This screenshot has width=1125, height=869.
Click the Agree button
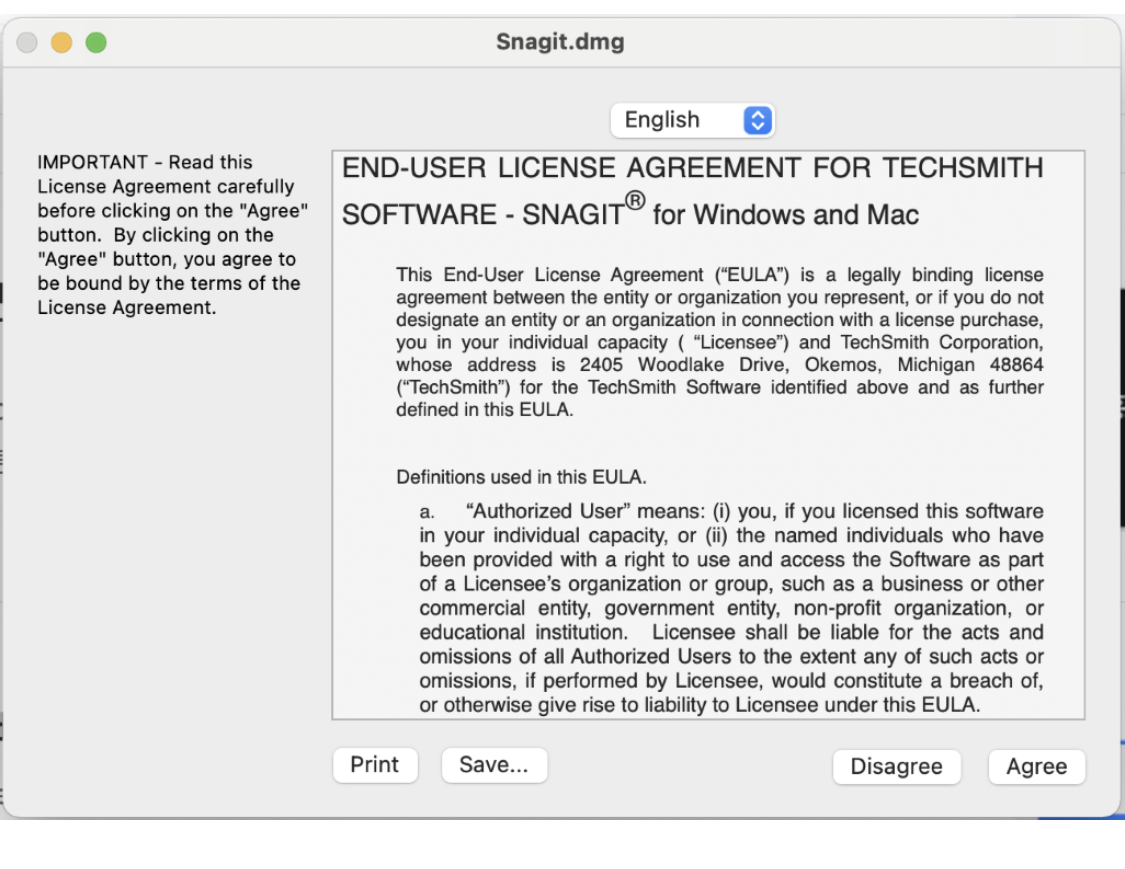tap(1036, 766)
